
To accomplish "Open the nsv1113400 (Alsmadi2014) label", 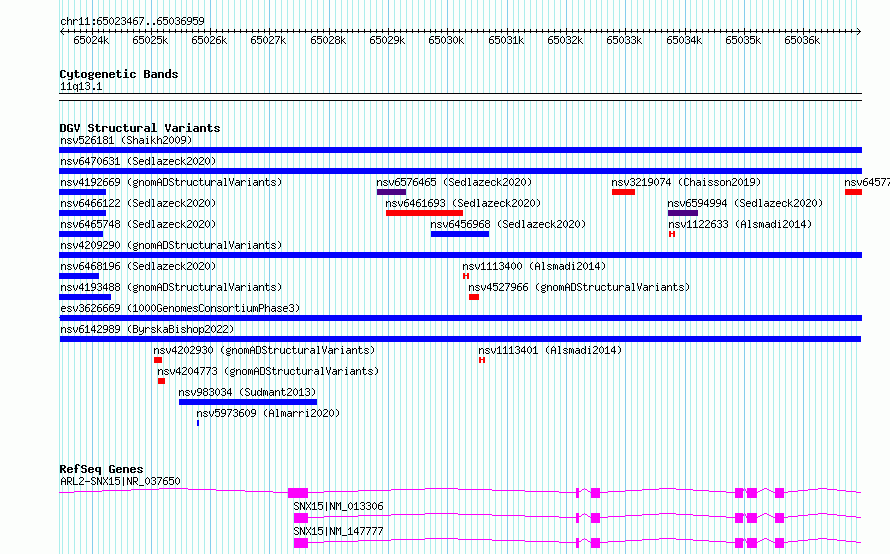I will click(x=534, y=266).
